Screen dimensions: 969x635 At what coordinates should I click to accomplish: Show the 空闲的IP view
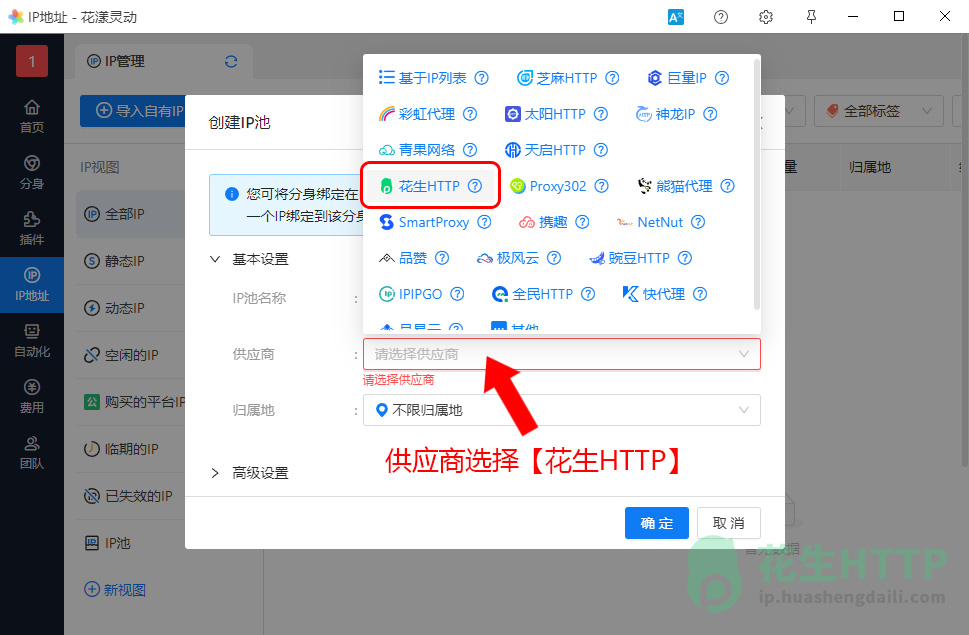131,355
